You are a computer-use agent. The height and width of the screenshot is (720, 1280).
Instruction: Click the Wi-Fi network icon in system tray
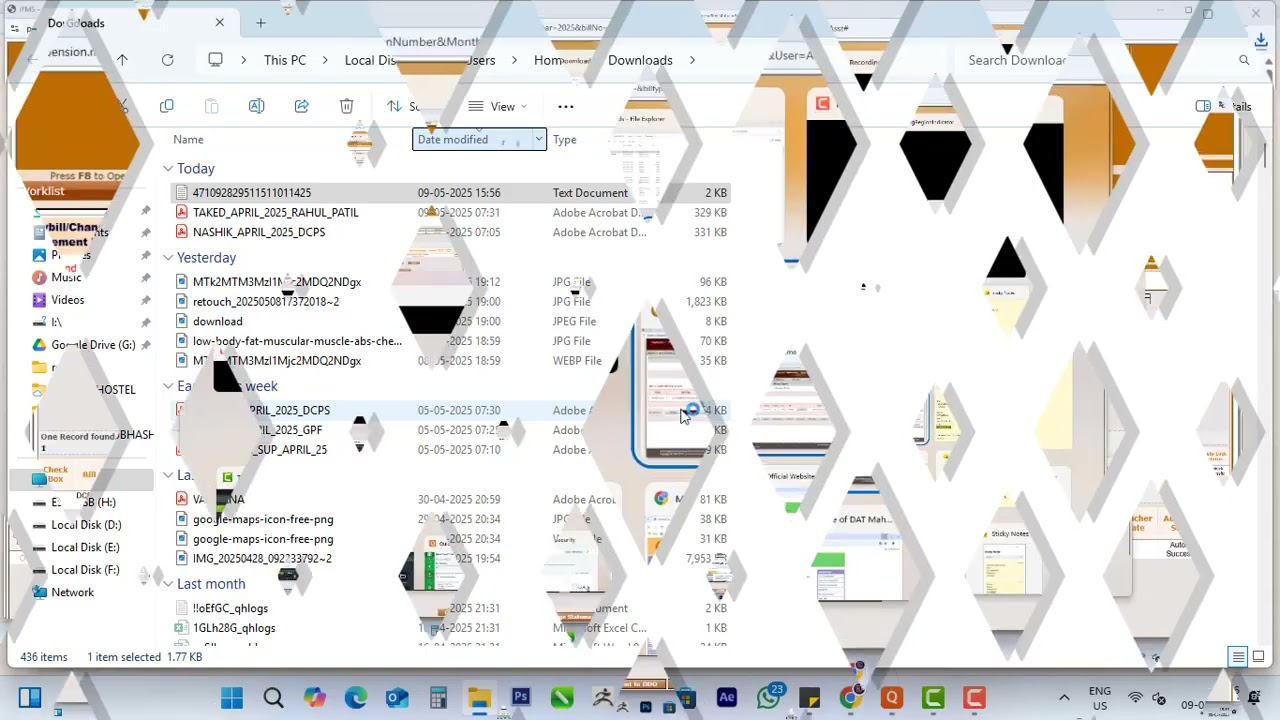coord(1135,698)
